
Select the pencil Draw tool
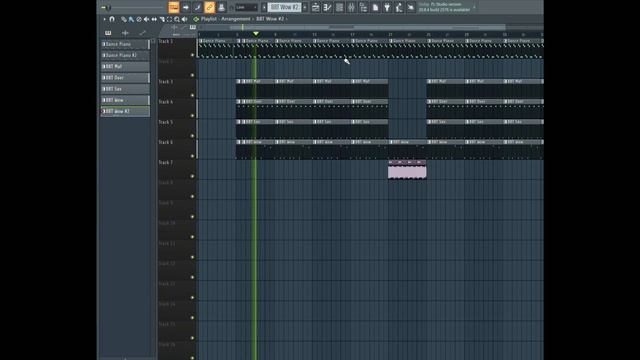tap(124, 19)
